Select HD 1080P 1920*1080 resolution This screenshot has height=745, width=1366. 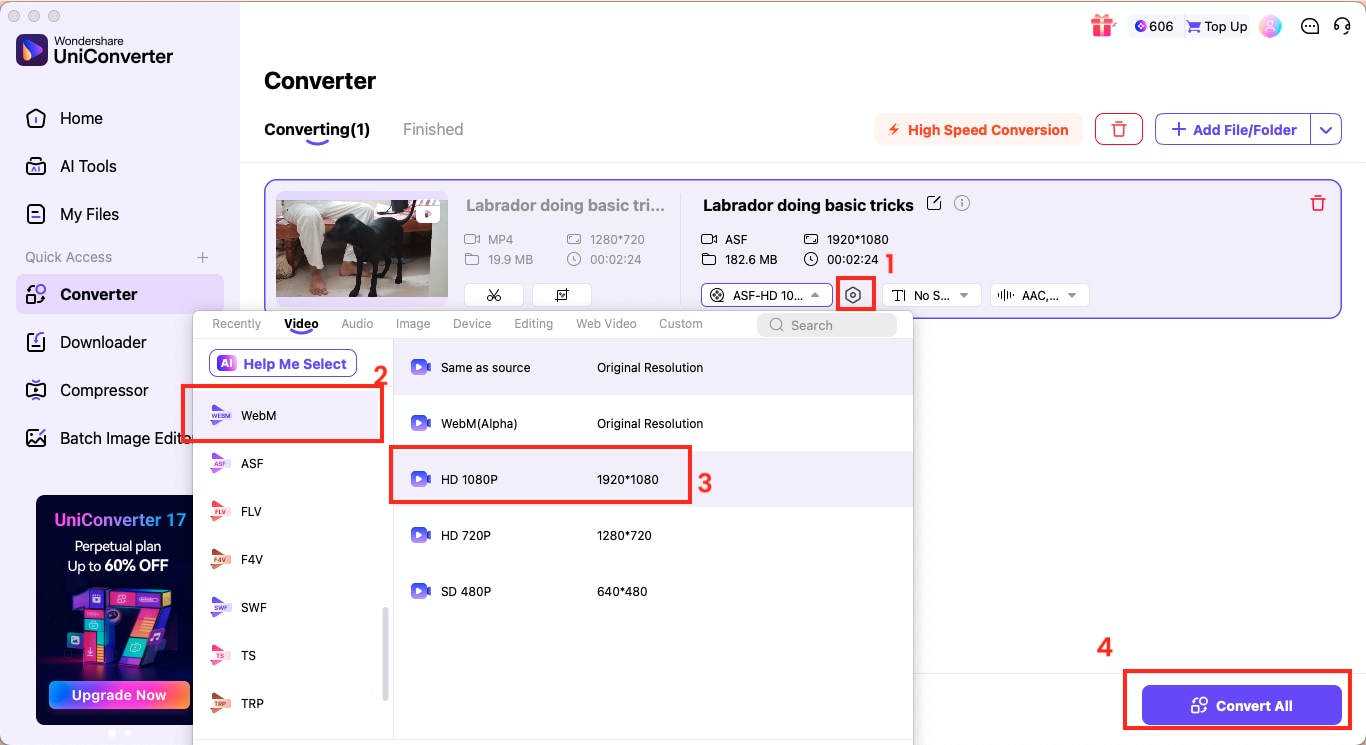[x=540, y=479]
